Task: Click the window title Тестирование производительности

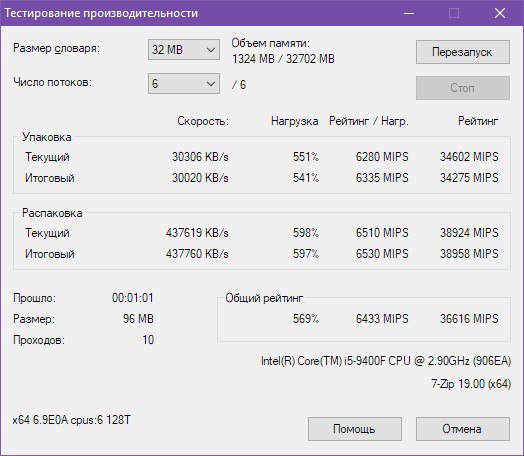Action: point(101,13)
